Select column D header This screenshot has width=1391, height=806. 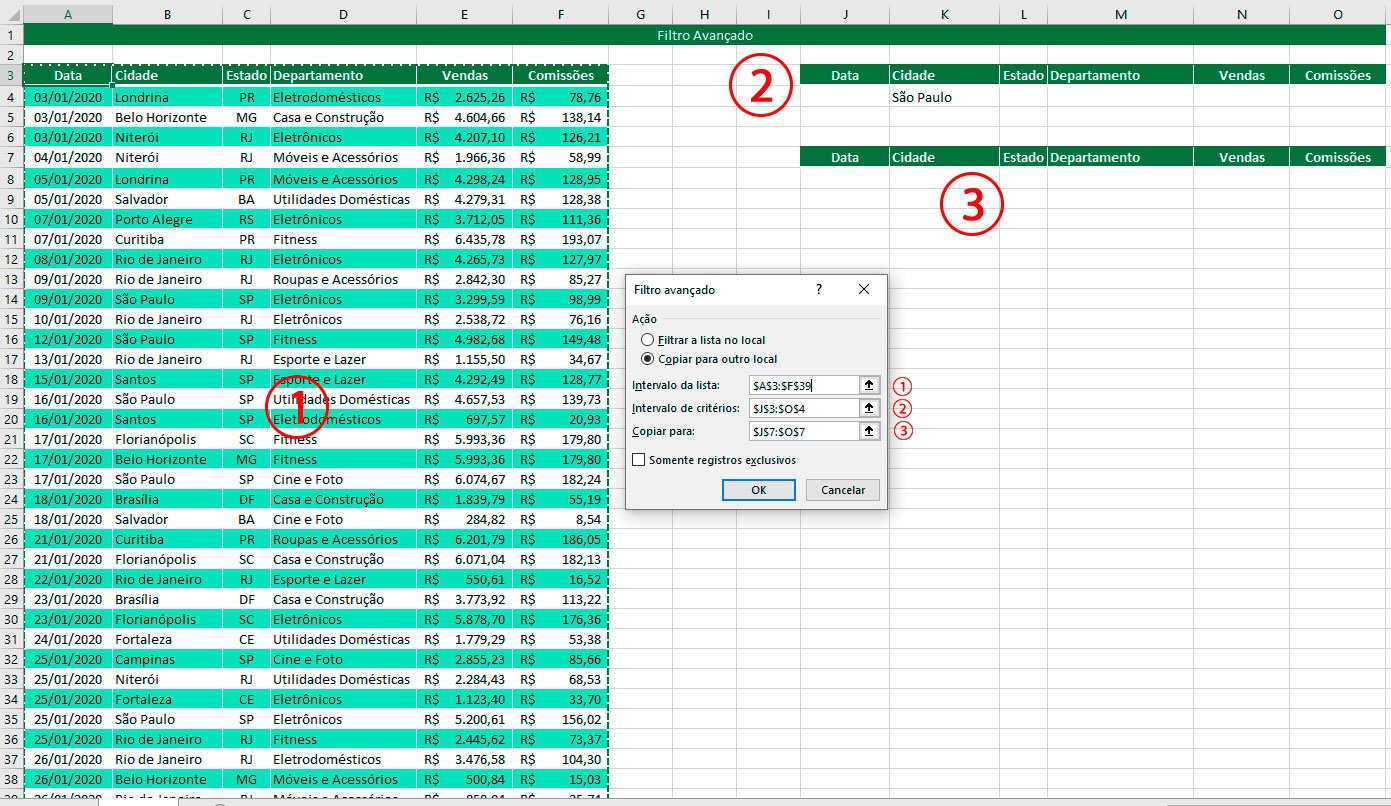click(x=343, y=14)
